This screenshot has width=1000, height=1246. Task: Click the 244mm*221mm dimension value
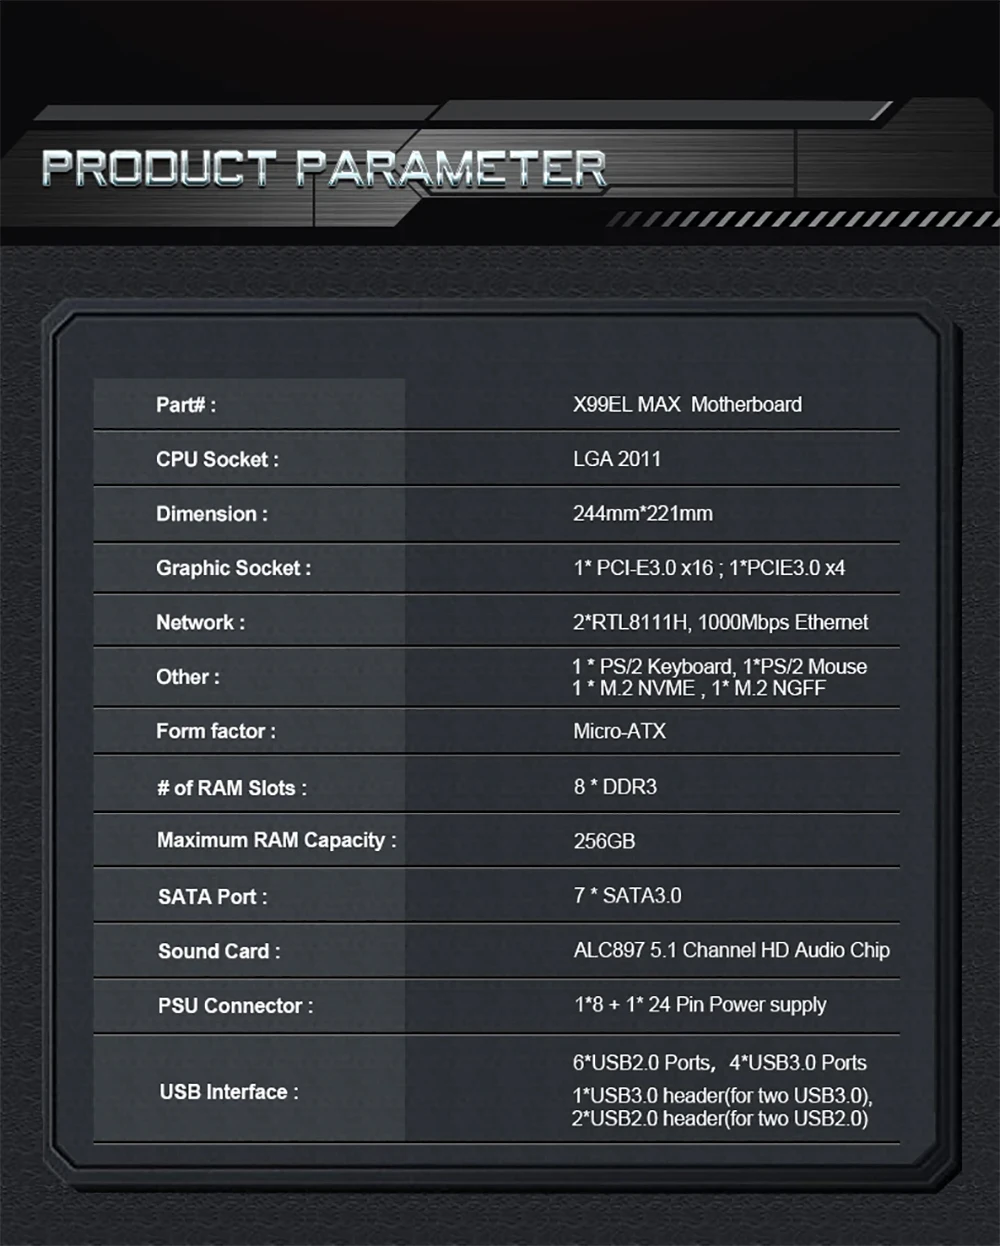(x=643, y=514)
